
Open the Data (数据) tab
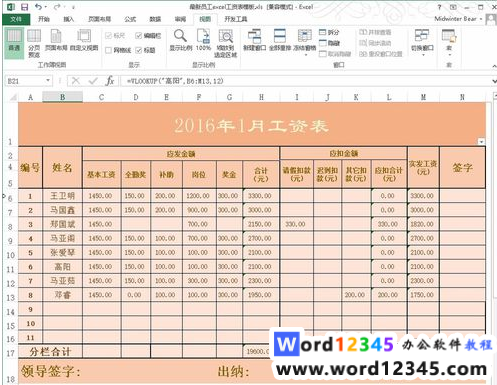pyautogui.click(x=155, y=19)
